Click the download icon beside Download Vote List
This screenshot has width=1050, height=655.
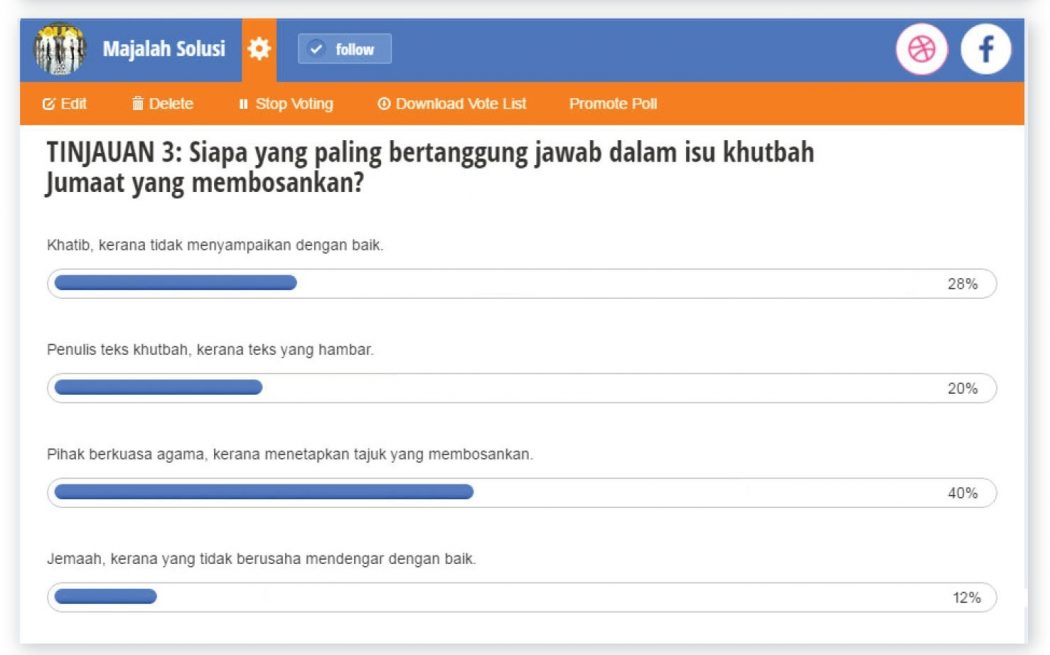(383, 104)
